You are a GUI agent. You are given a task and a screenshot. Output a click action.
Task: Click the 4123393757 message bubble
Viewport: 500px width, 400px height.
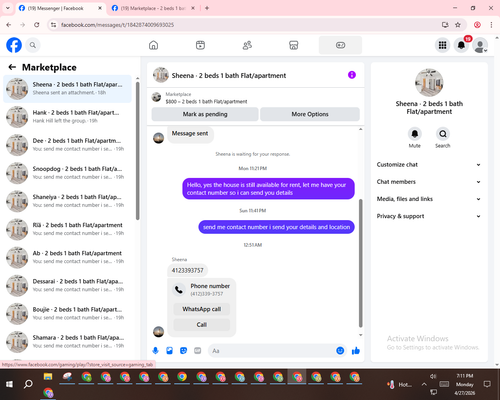pyautogui.click(x=187, y=270)
